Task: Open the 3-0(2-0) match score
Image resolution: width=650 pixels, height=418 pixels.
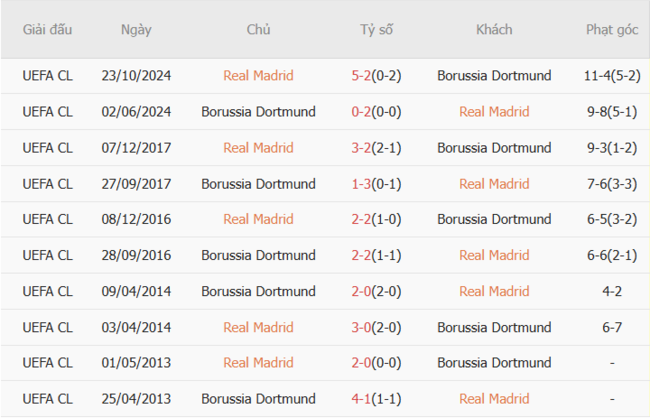Action: pyautogui.click(x=376, y=327)
